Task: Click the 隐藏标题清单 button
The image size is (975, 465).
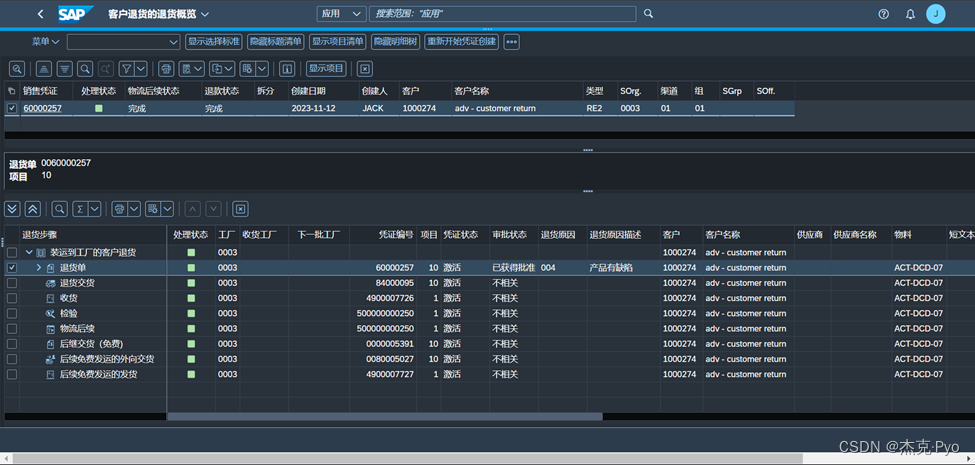Action: click(x=275, y=42)
